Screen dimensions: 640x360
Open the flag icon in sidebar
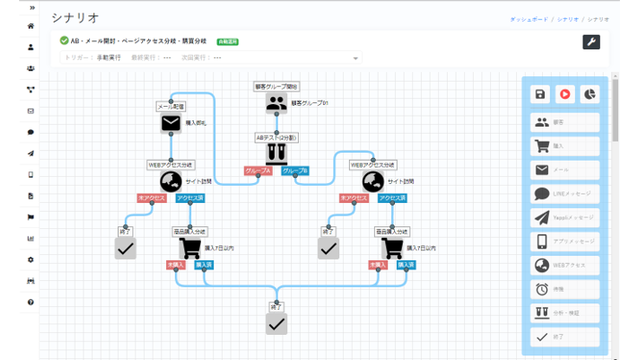coord(31,217)
